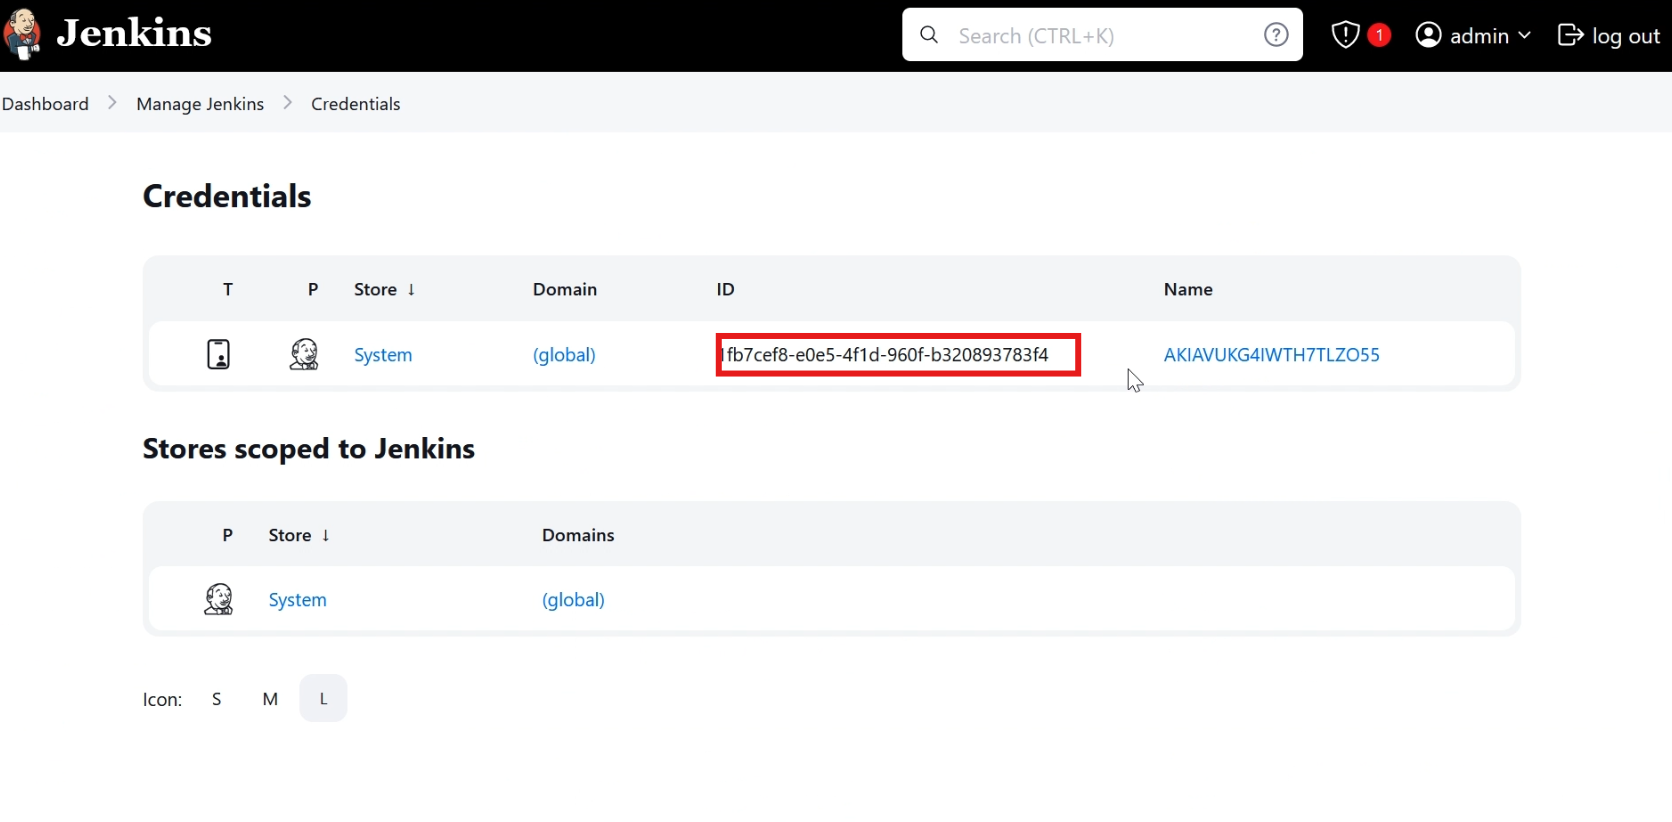This screenshot has width=1672, height=822.
Task: Select credential ID fb7cef8-e0e5-4f1d-960f text
Action: click(x=884, y=355)
